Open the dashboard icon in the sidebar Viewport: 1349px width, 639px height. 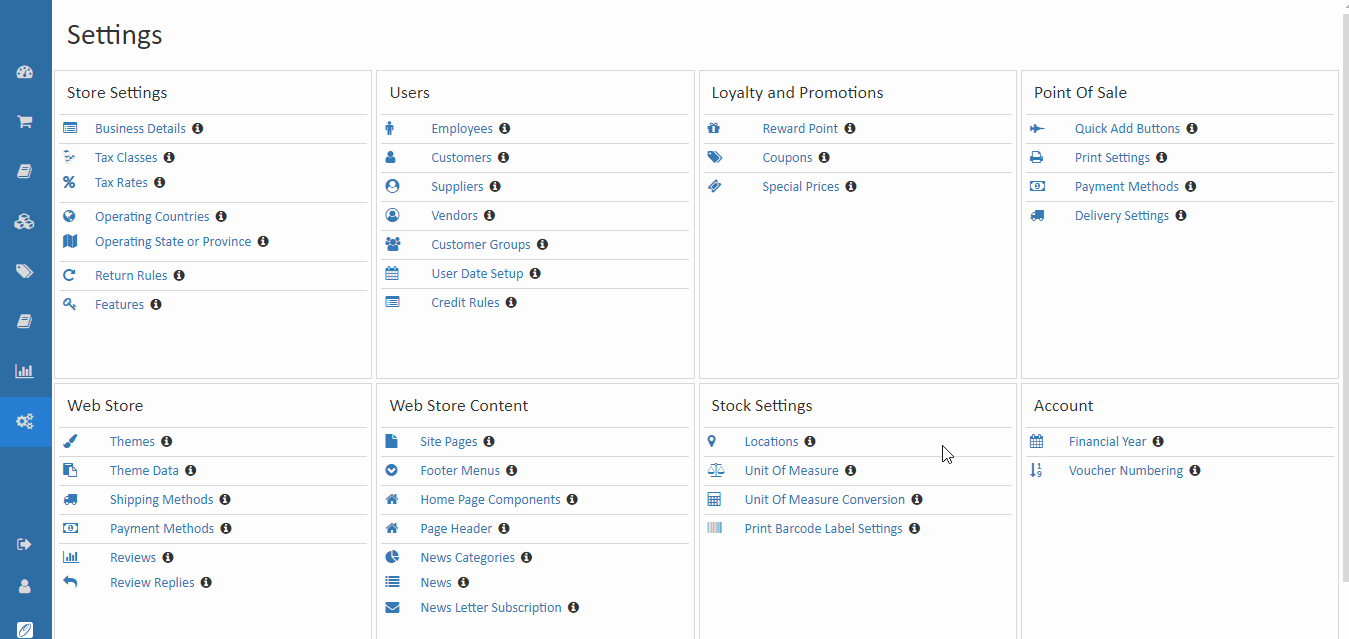click(25, 72)
